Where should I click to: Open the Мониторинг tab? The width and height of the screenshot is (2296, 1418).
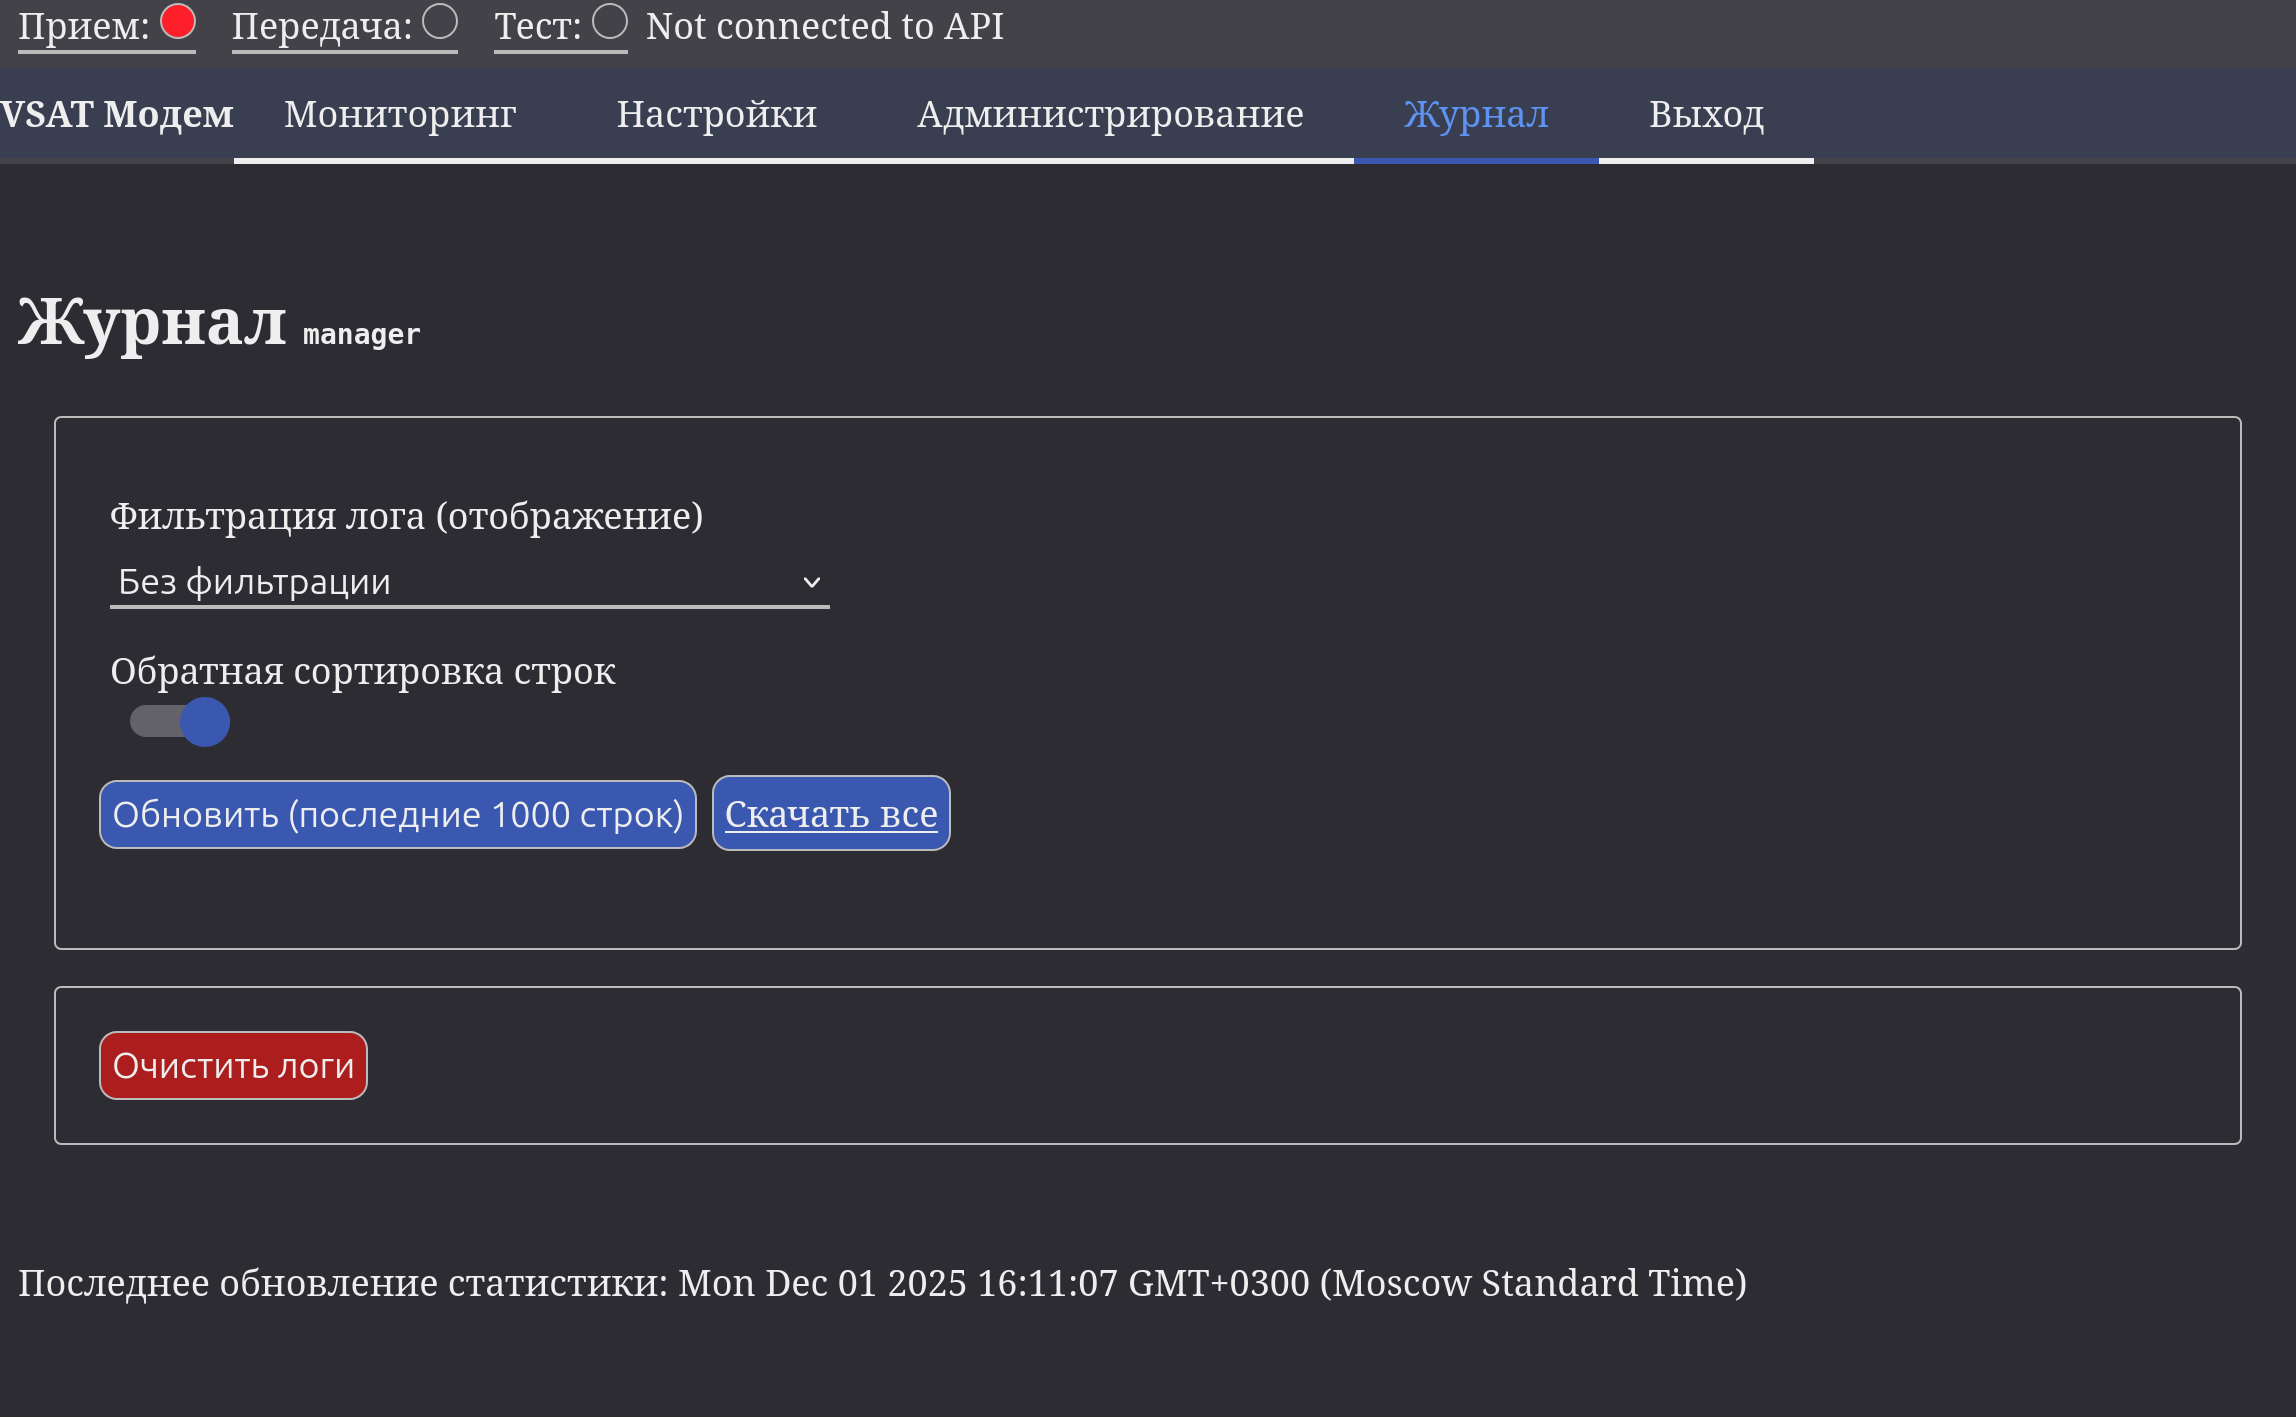tap(400, 115)
